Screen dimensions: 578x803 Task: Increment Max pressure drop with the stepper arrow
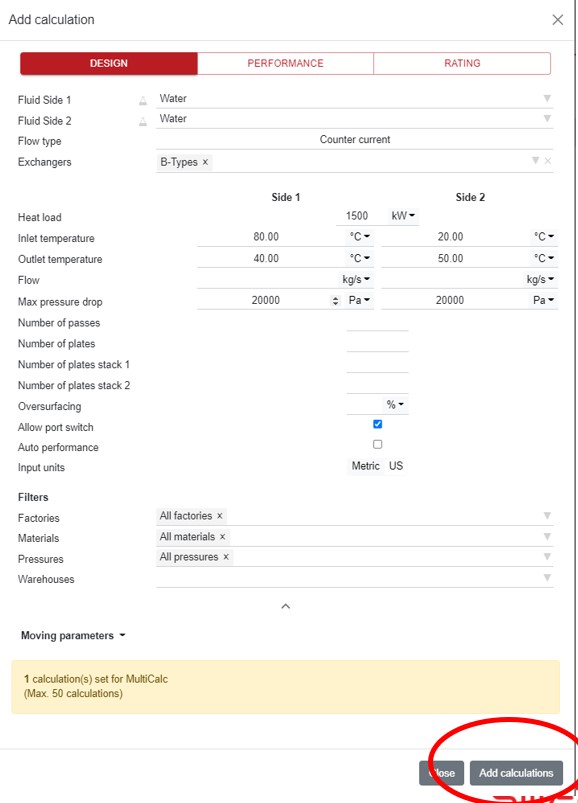[x=337, y=298]
